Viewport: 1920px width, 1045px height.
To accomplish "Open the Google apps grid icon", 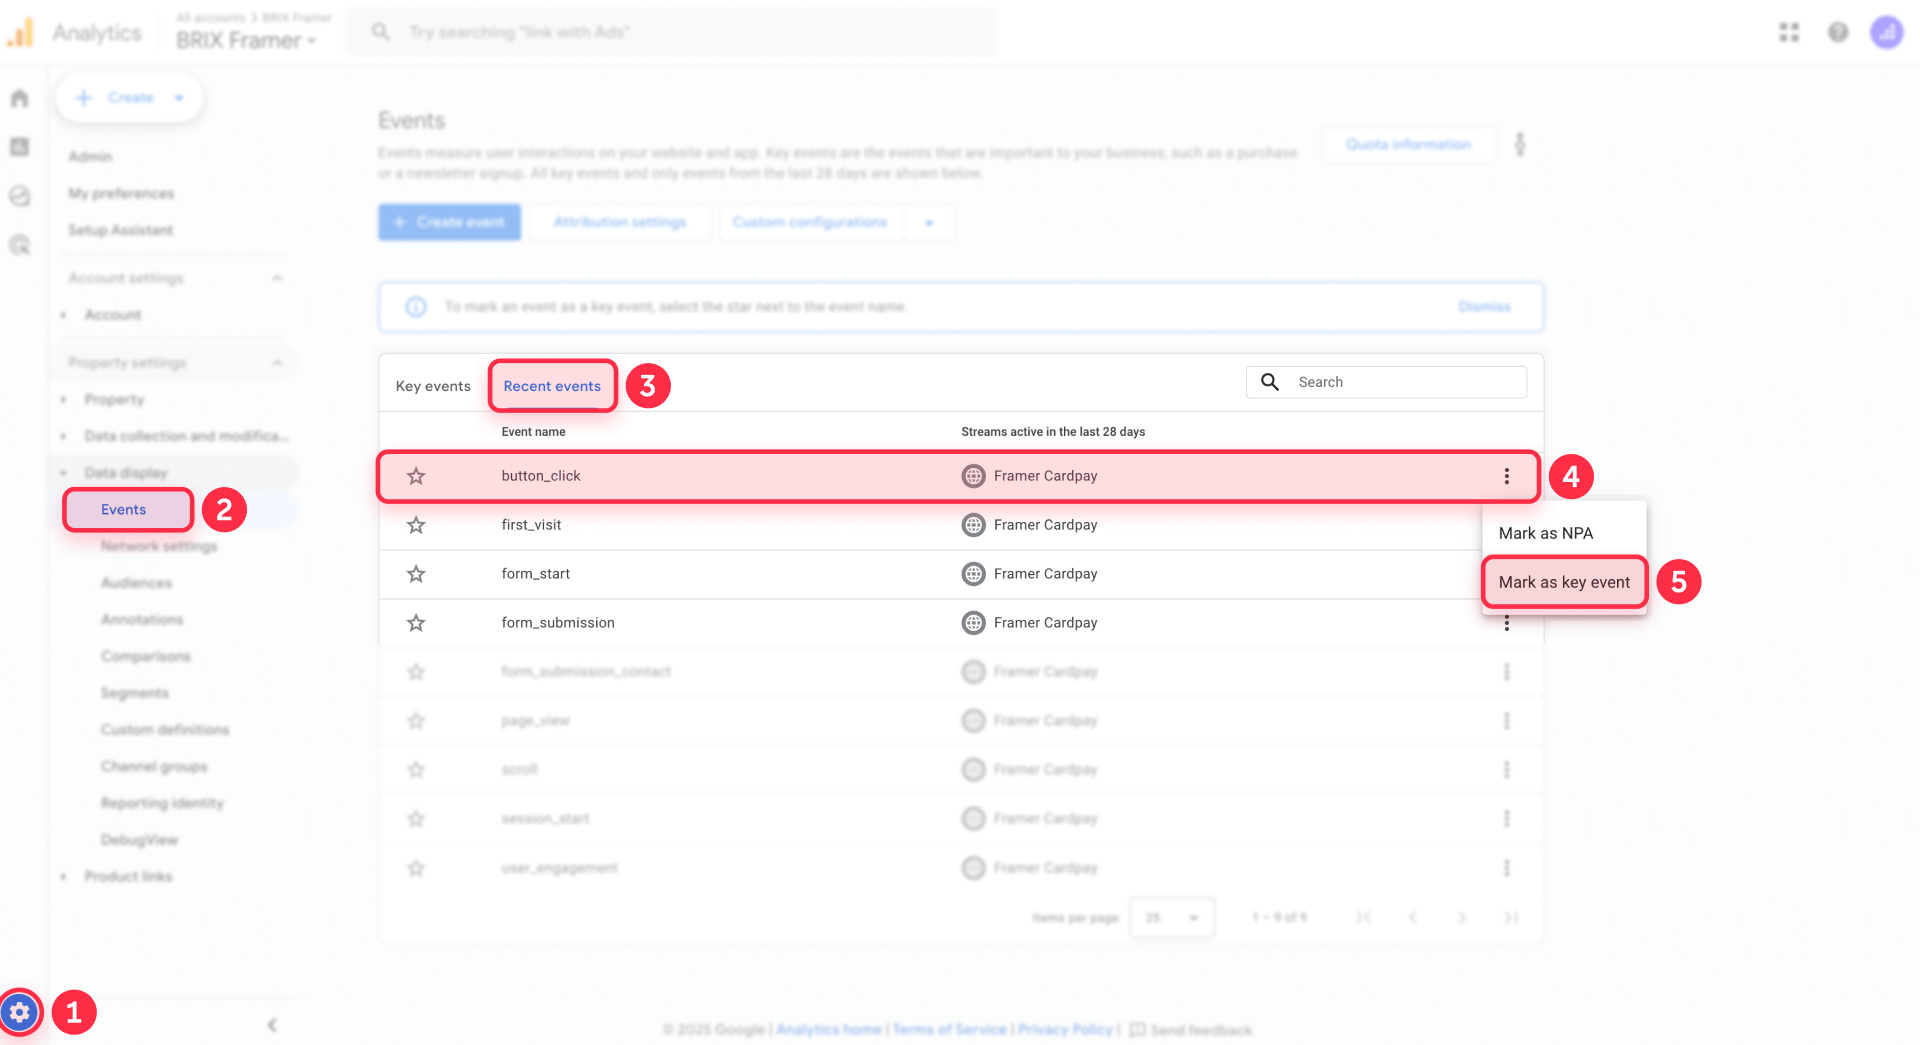I will 1789,32.
